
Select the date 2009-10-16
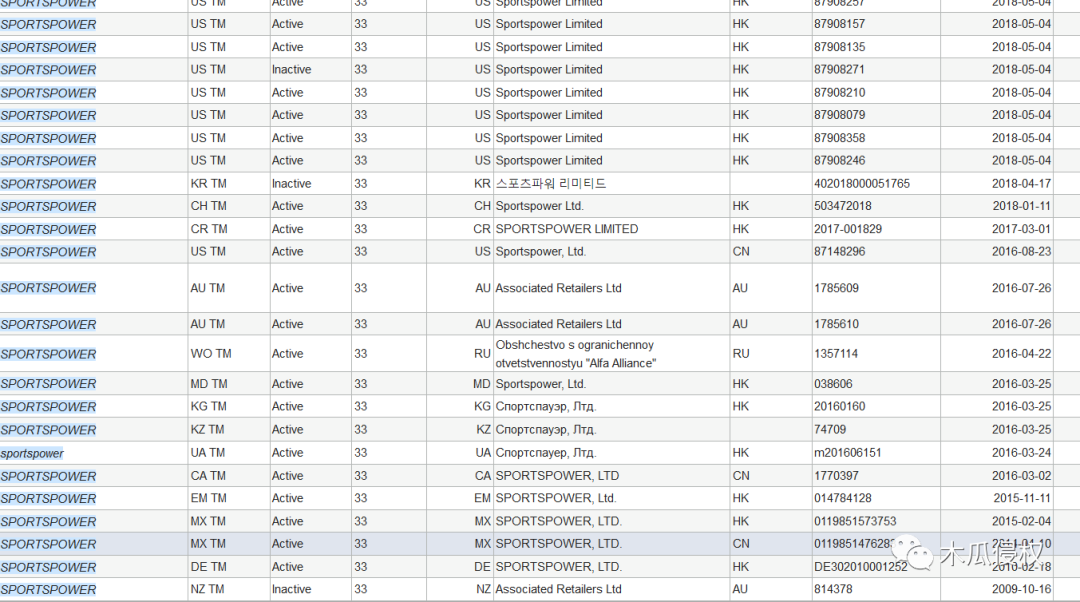(1021, 589)
